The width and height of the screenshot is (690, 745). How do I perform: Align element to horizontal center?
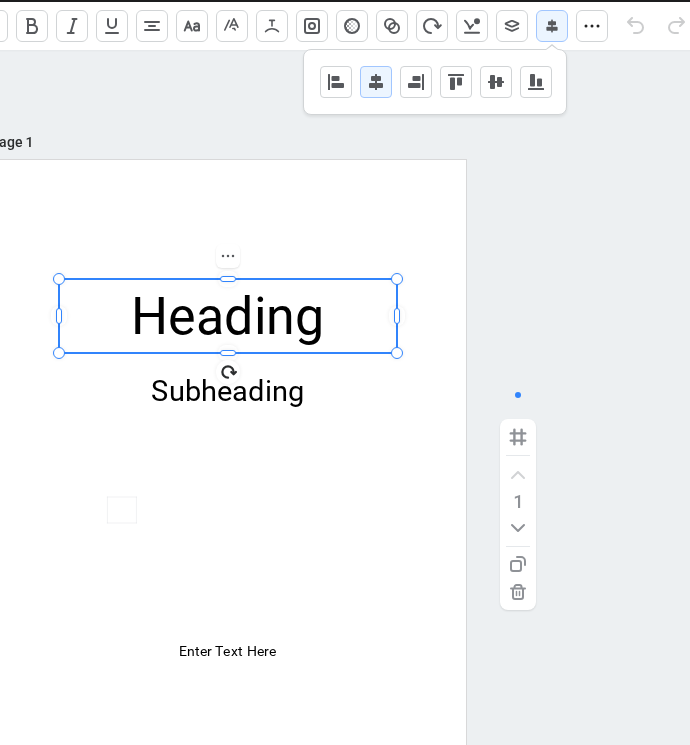click(376, 82)
